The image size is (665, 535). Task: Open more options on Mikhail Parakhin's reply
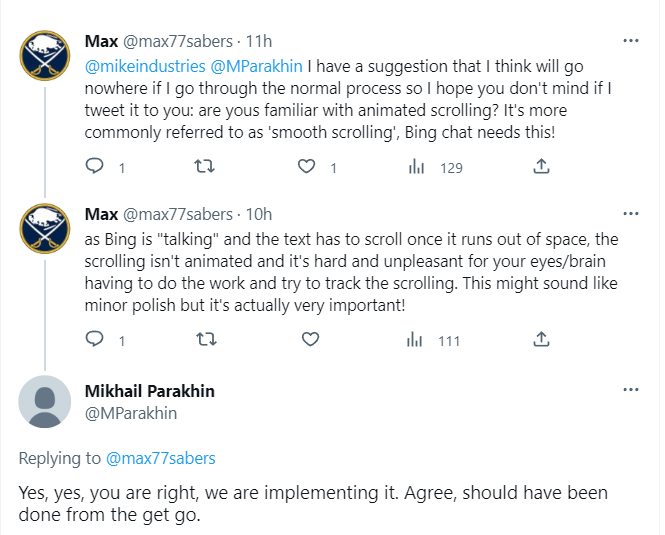tap(631, 389)
